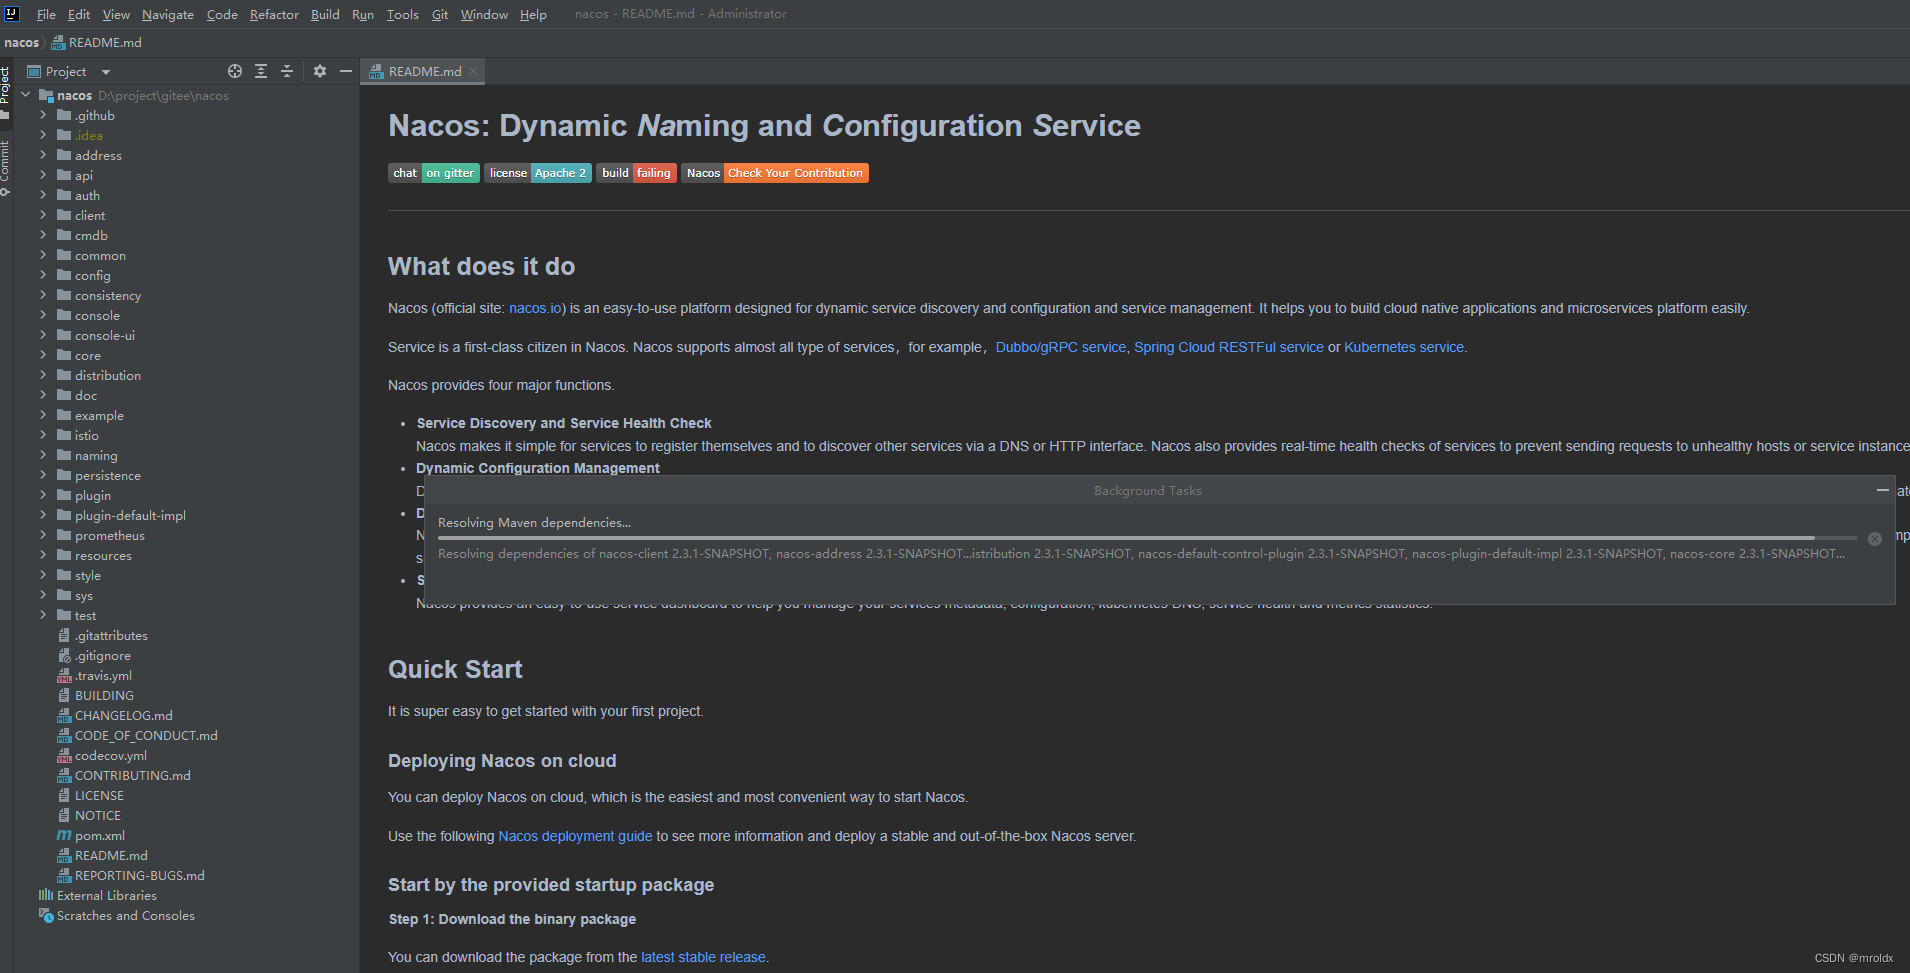The height and width of the screenshot is (973, 1910).
Task: Select the LICENSE file
Action: pyautogui.click(x=91, y=796)
